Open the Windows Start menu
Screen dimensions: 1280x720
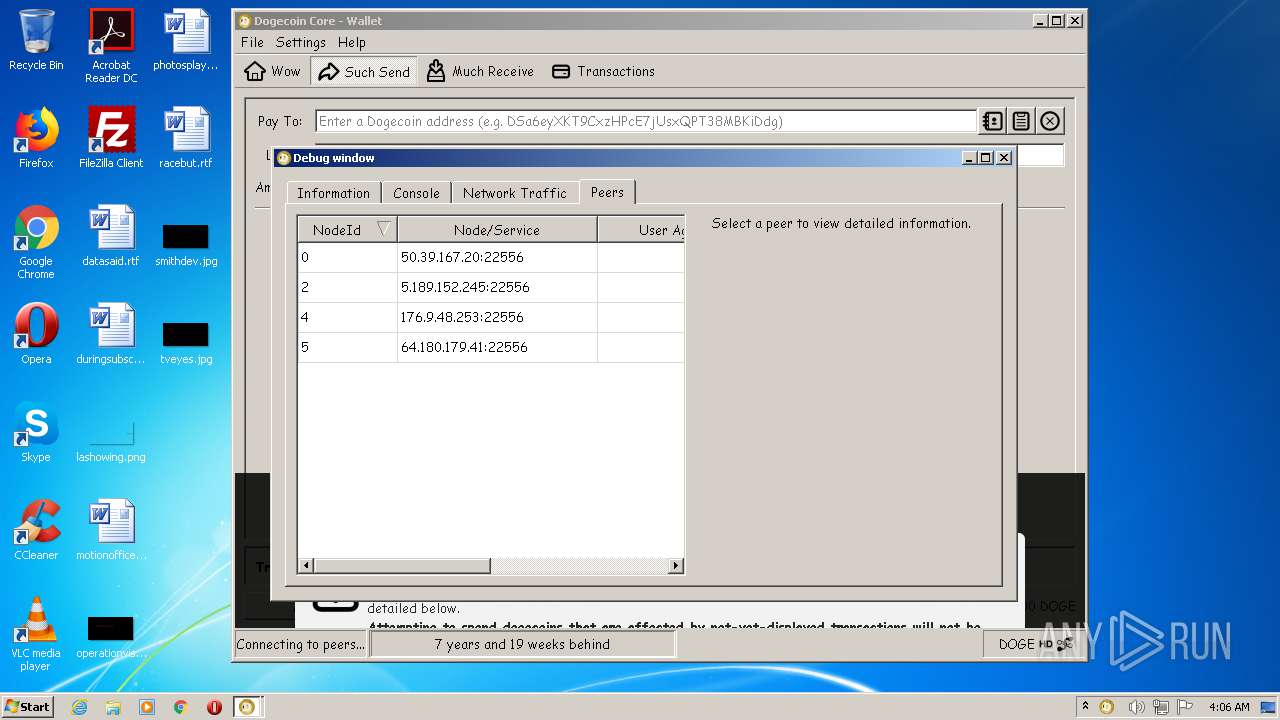[x=27, y=706]
